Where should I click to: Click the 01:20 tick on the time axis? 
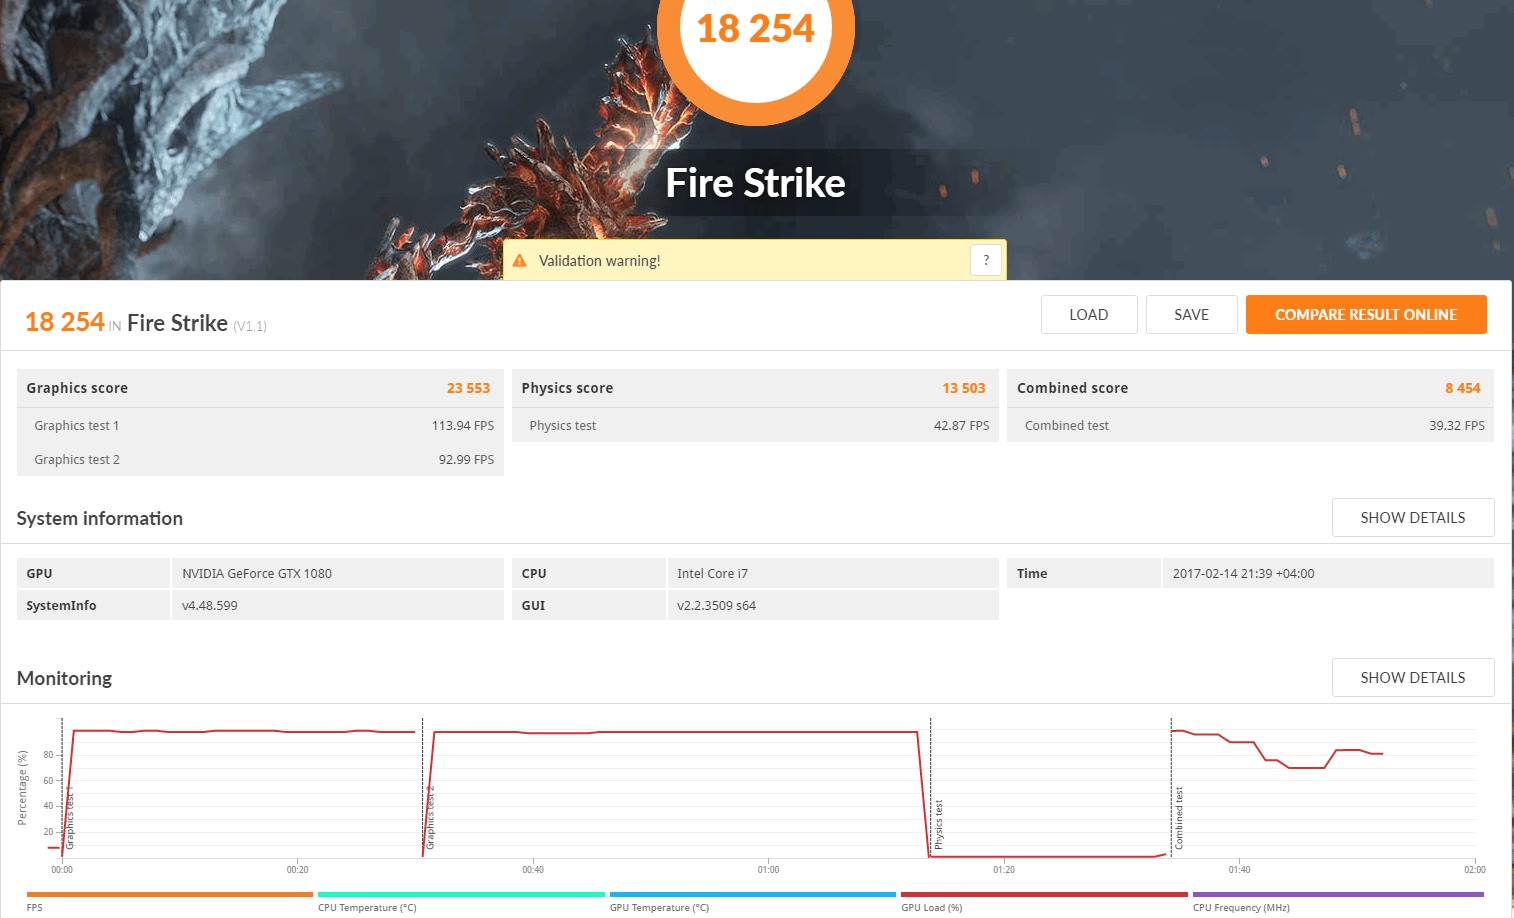1004,870
